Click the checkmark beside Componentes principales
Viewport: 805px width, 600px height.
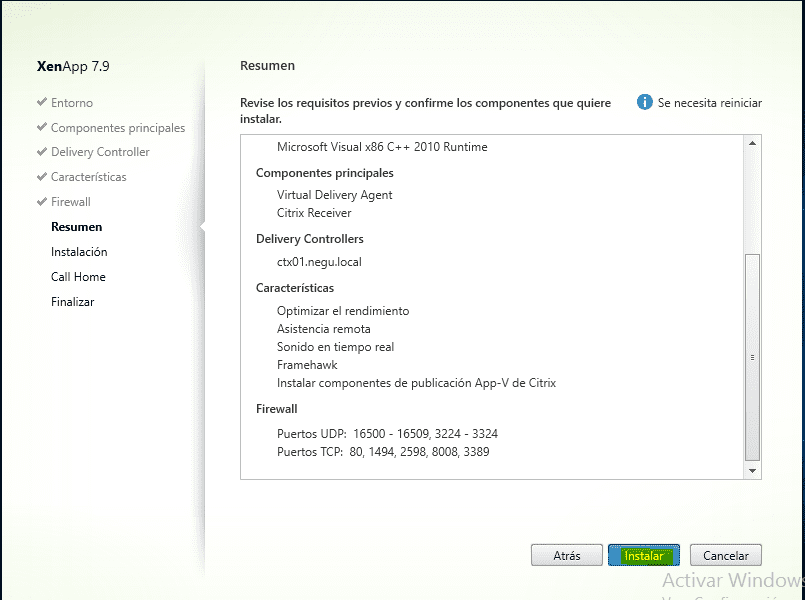pyautogui.click(x=43, y=128)
